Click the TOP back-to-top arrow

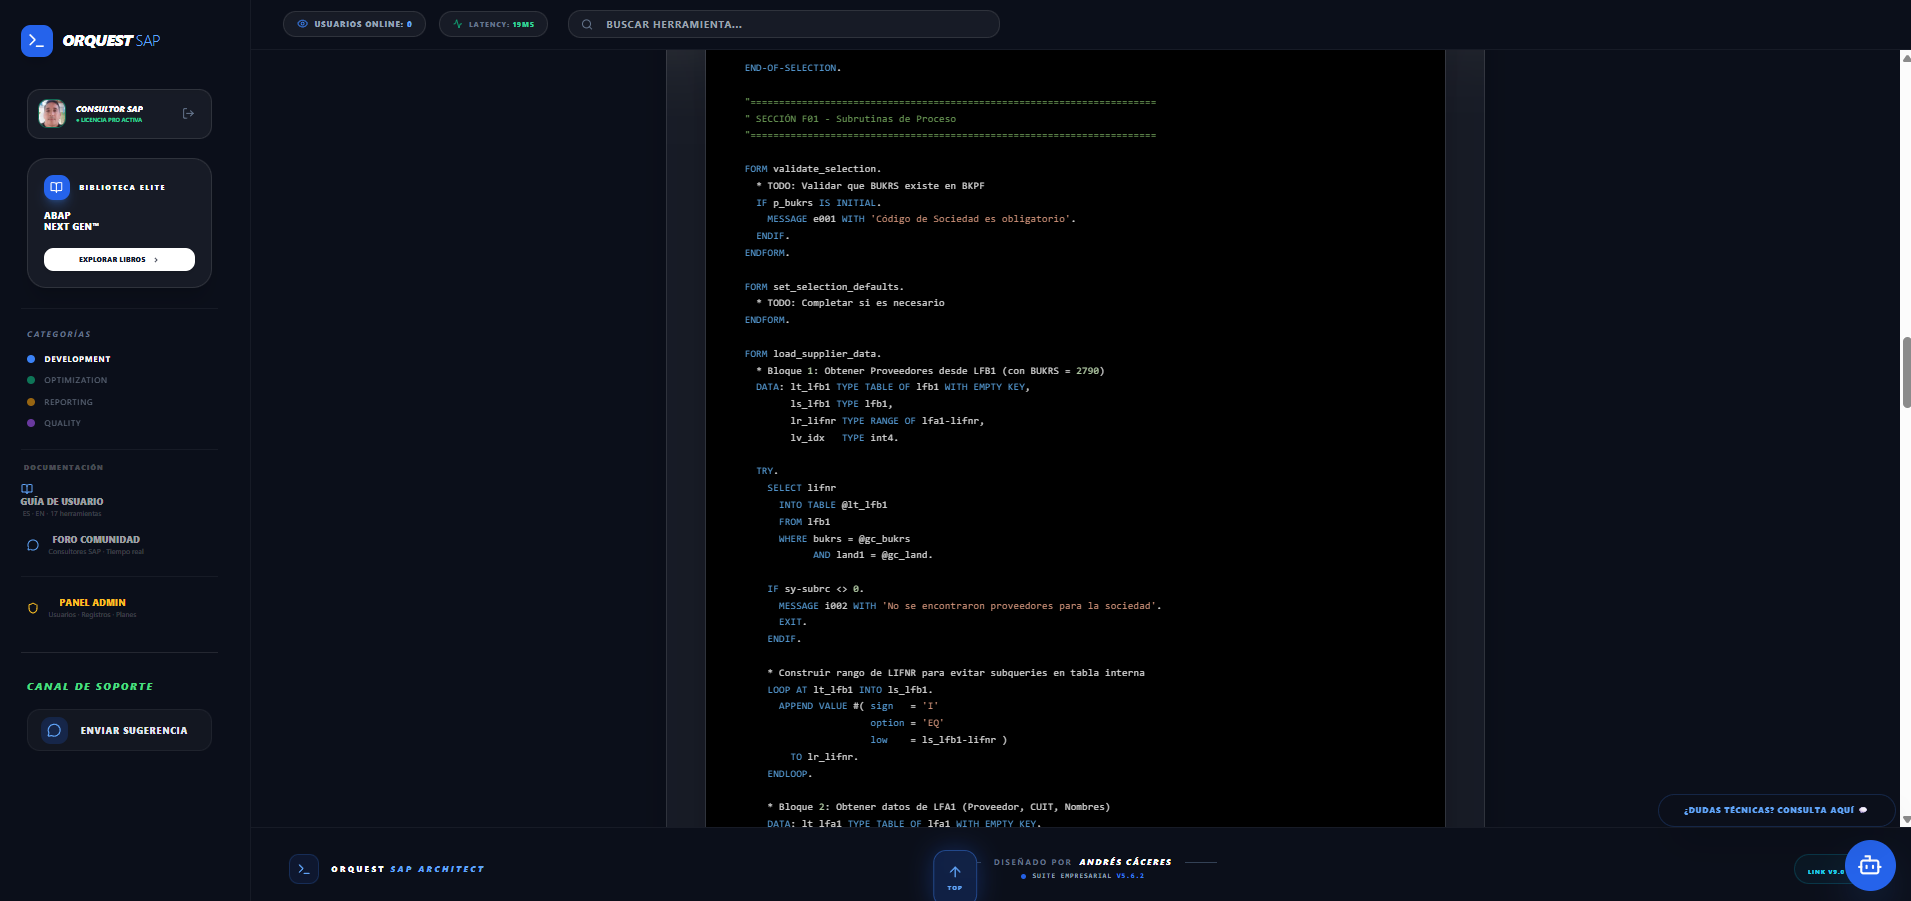[954, 874]
